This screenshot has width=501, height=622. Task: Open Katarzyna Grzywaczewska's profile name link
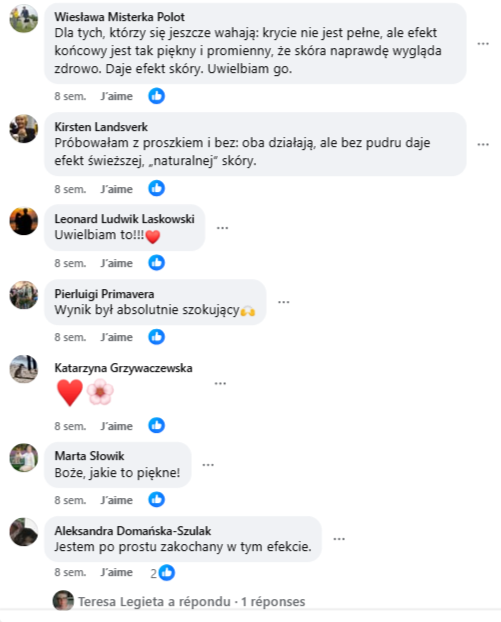123,368
